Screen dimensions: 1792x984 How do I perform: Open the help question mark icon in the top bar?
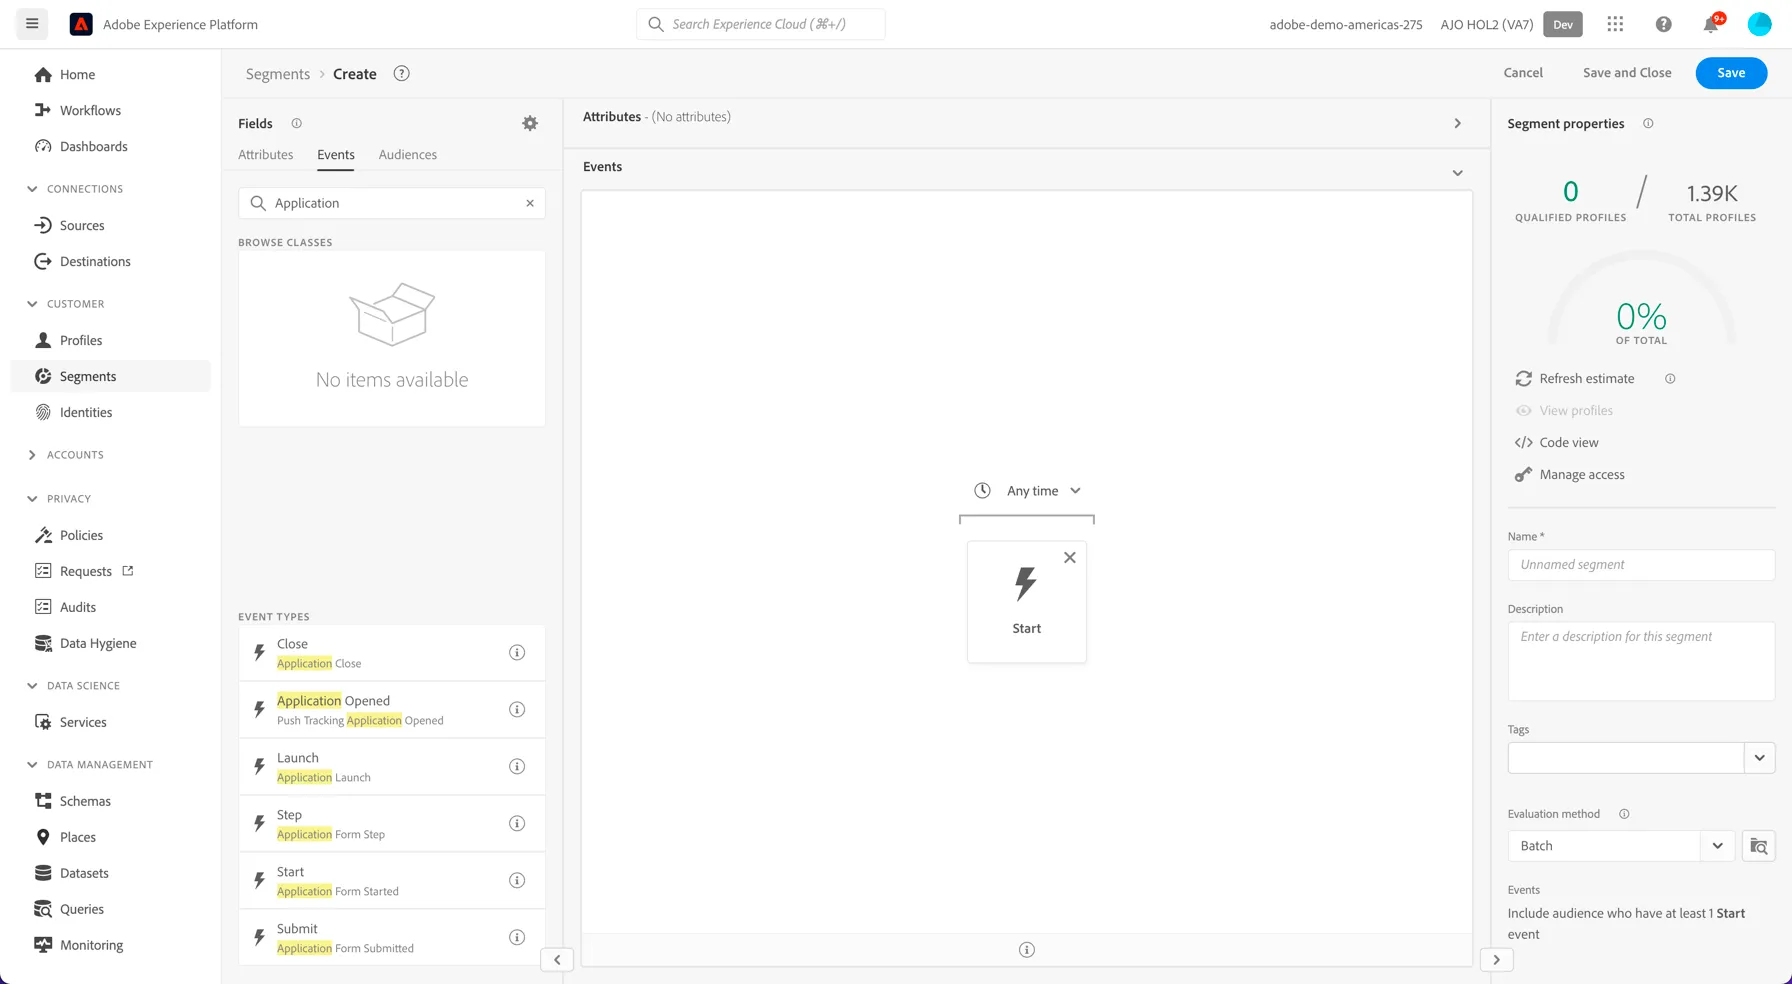(x=1663, y=24)
